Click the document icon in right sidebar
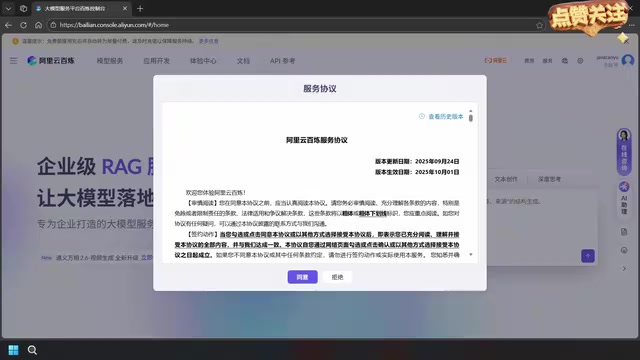Screen dimensions: 640x360 point(624,232)
